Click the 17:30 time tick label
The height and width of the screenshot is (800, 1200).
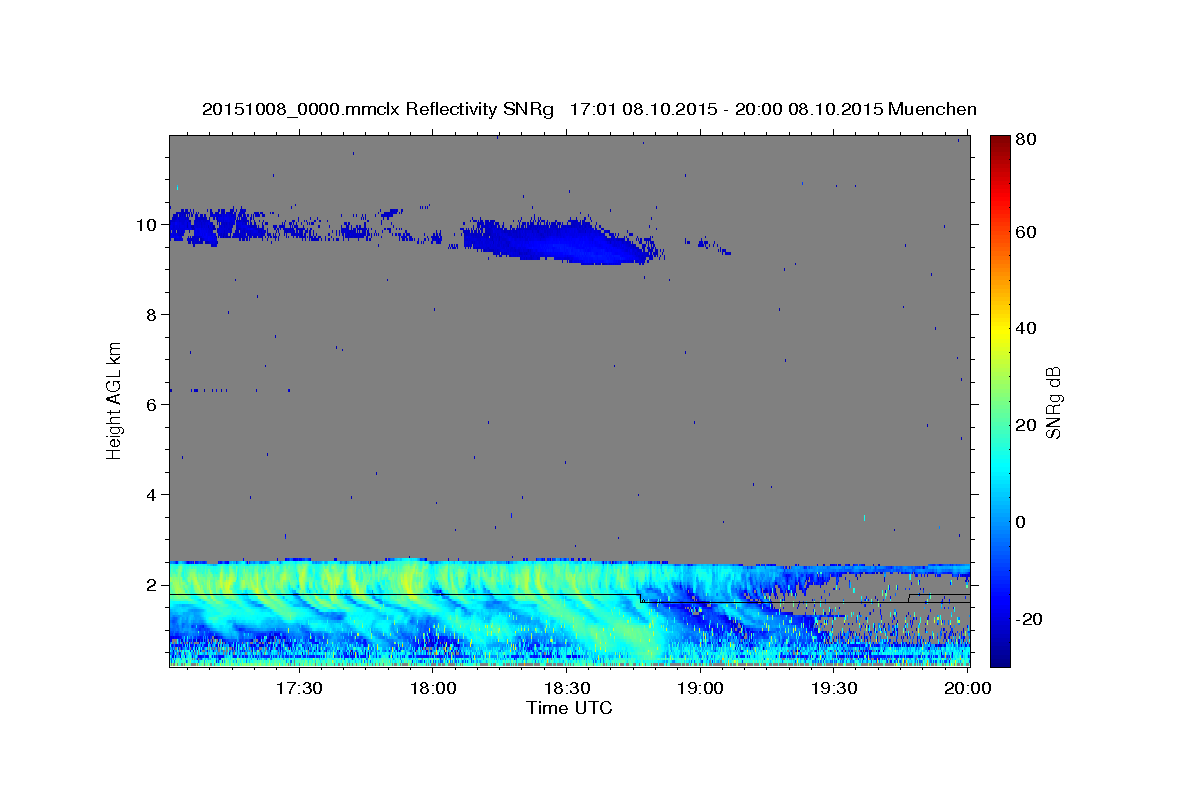click(x=298, y=689)
